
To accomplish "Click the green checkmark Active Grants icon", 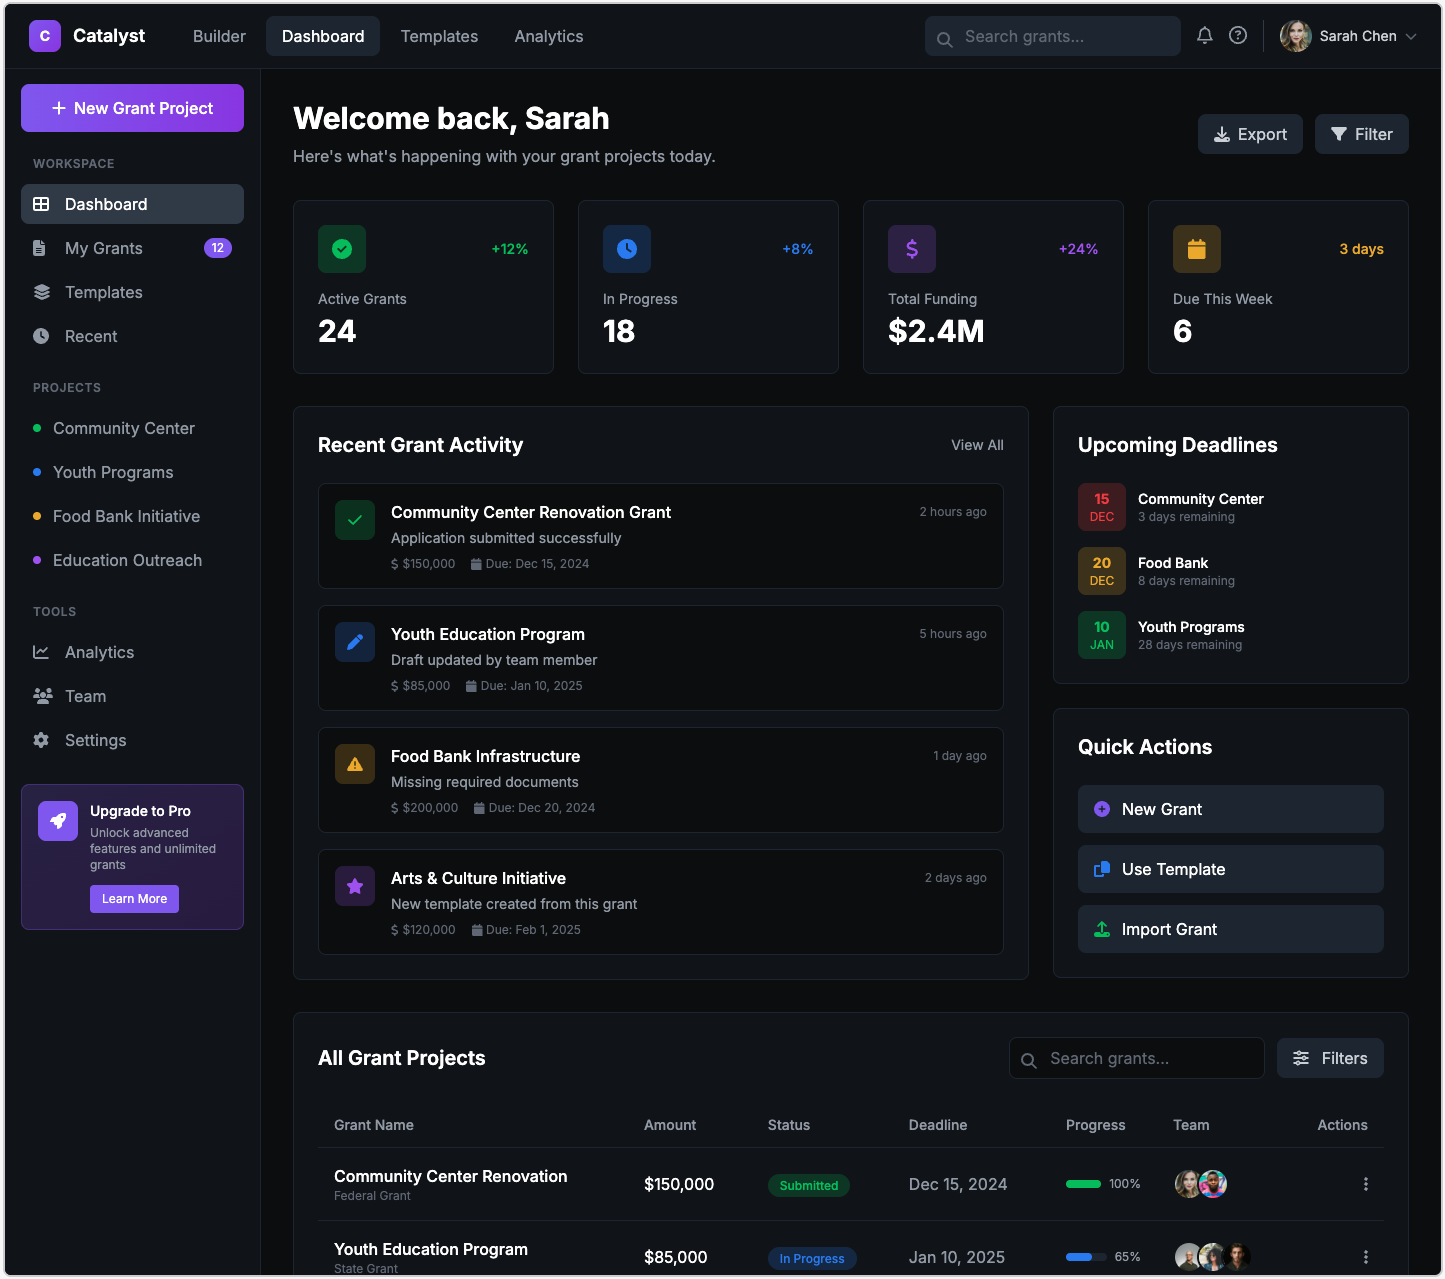I will tap(342, 249).
